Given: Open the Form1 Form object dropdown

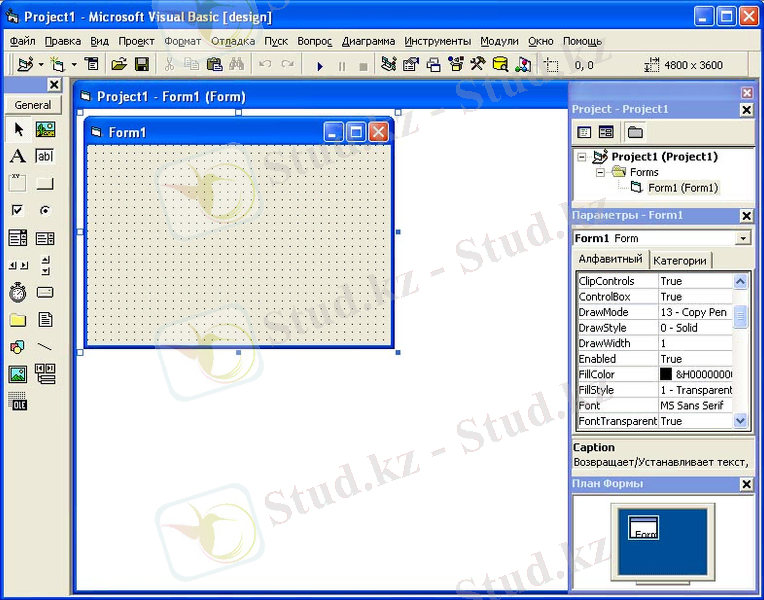Looking at the screenshot, I should (743, 238).
